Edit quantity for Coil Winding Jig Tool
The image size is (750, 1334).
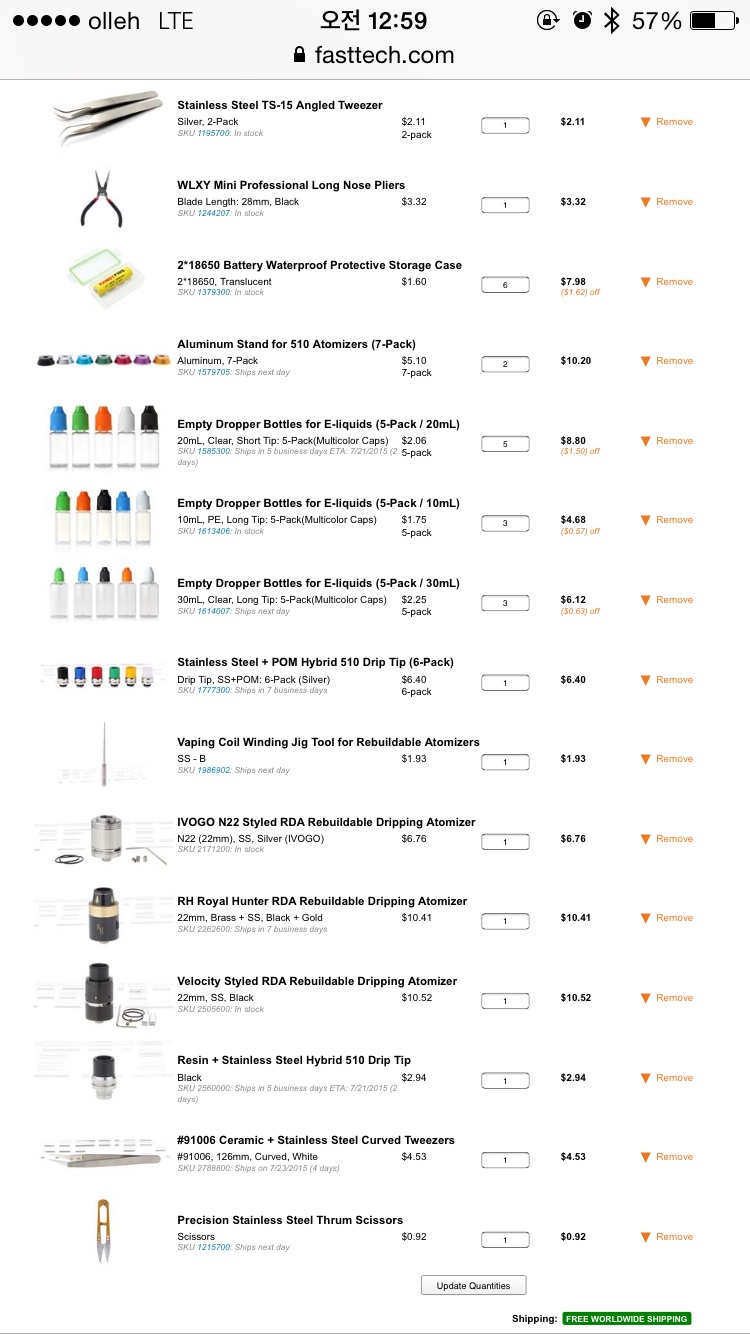pyautogui.click(x=505, y=762)
